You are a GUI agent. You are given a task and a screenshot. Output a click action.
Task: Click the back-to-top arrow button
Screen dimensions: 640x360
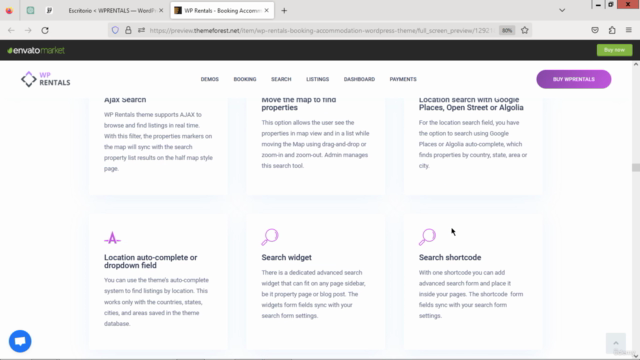point(616,343)
